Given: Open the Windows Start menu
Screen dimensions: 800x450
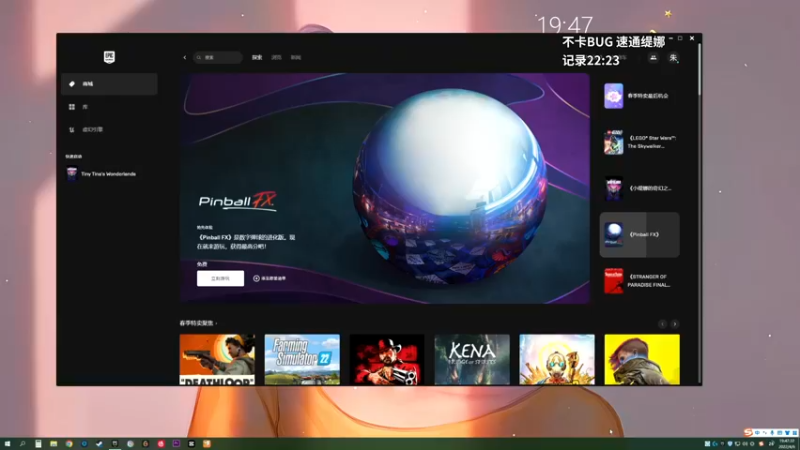Looking at the screenshot, I should tap(7, 444).
